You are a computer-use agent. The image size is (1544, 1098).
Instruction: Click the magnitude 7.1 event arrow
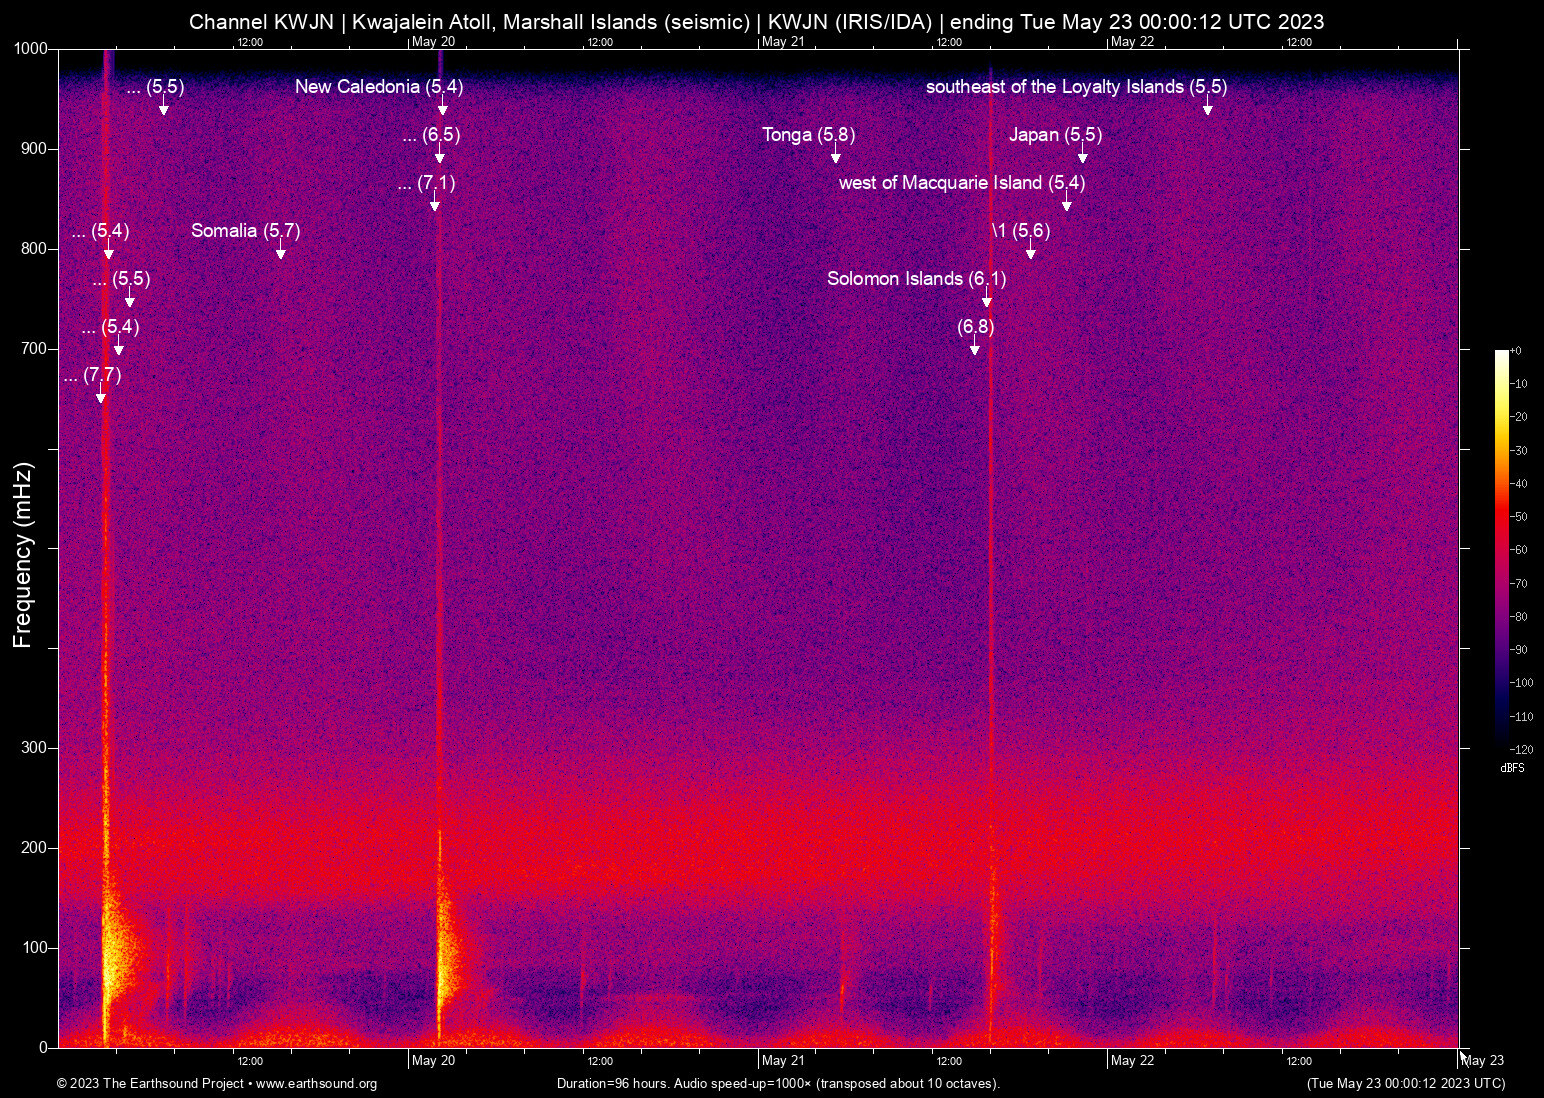coord(435,204)
